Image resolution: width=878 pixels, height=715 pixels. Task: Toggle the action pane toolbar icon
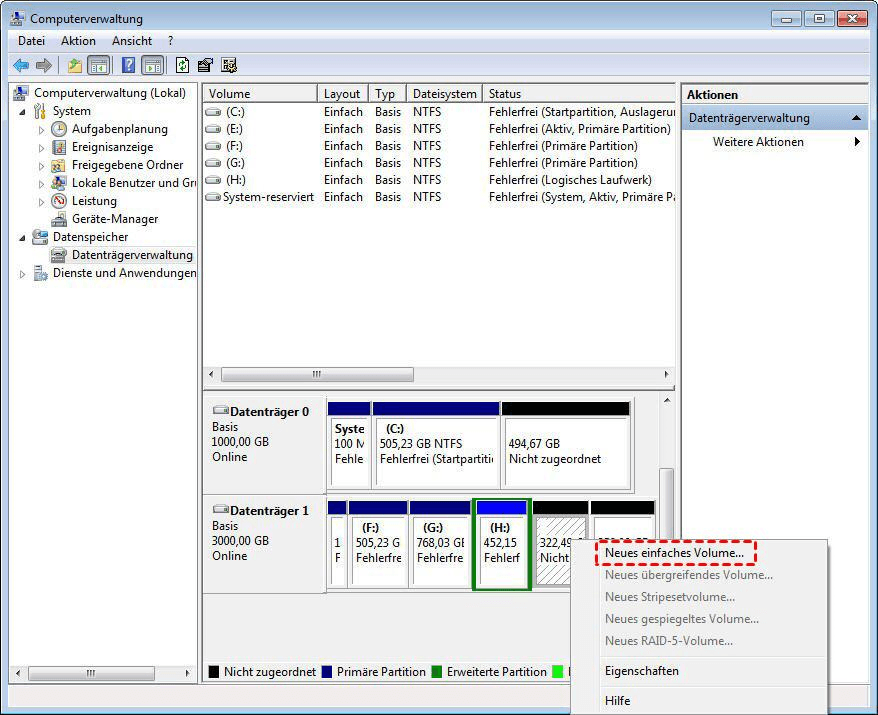pyautogui.click(x=152, y=66)
